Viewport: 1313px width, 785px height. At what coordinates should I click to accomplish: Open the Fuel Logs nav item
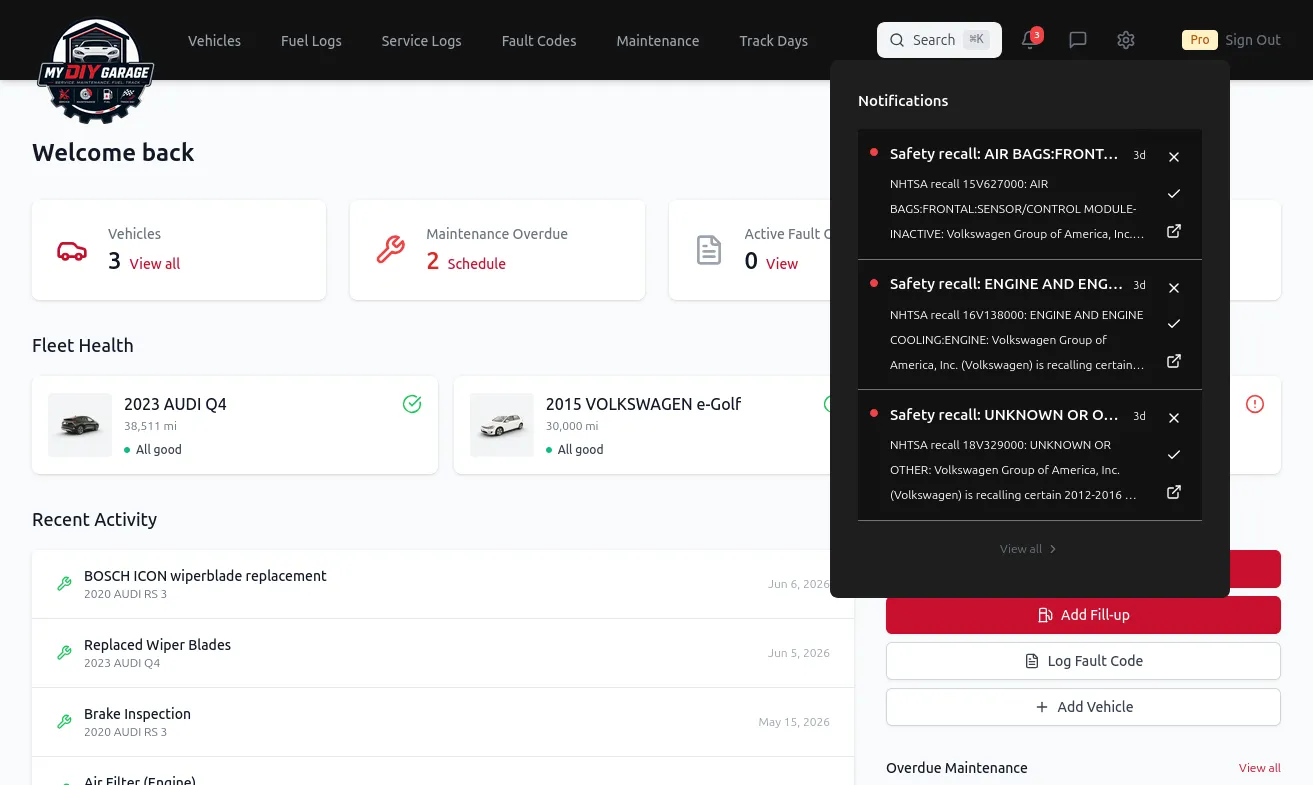[311, 41]
